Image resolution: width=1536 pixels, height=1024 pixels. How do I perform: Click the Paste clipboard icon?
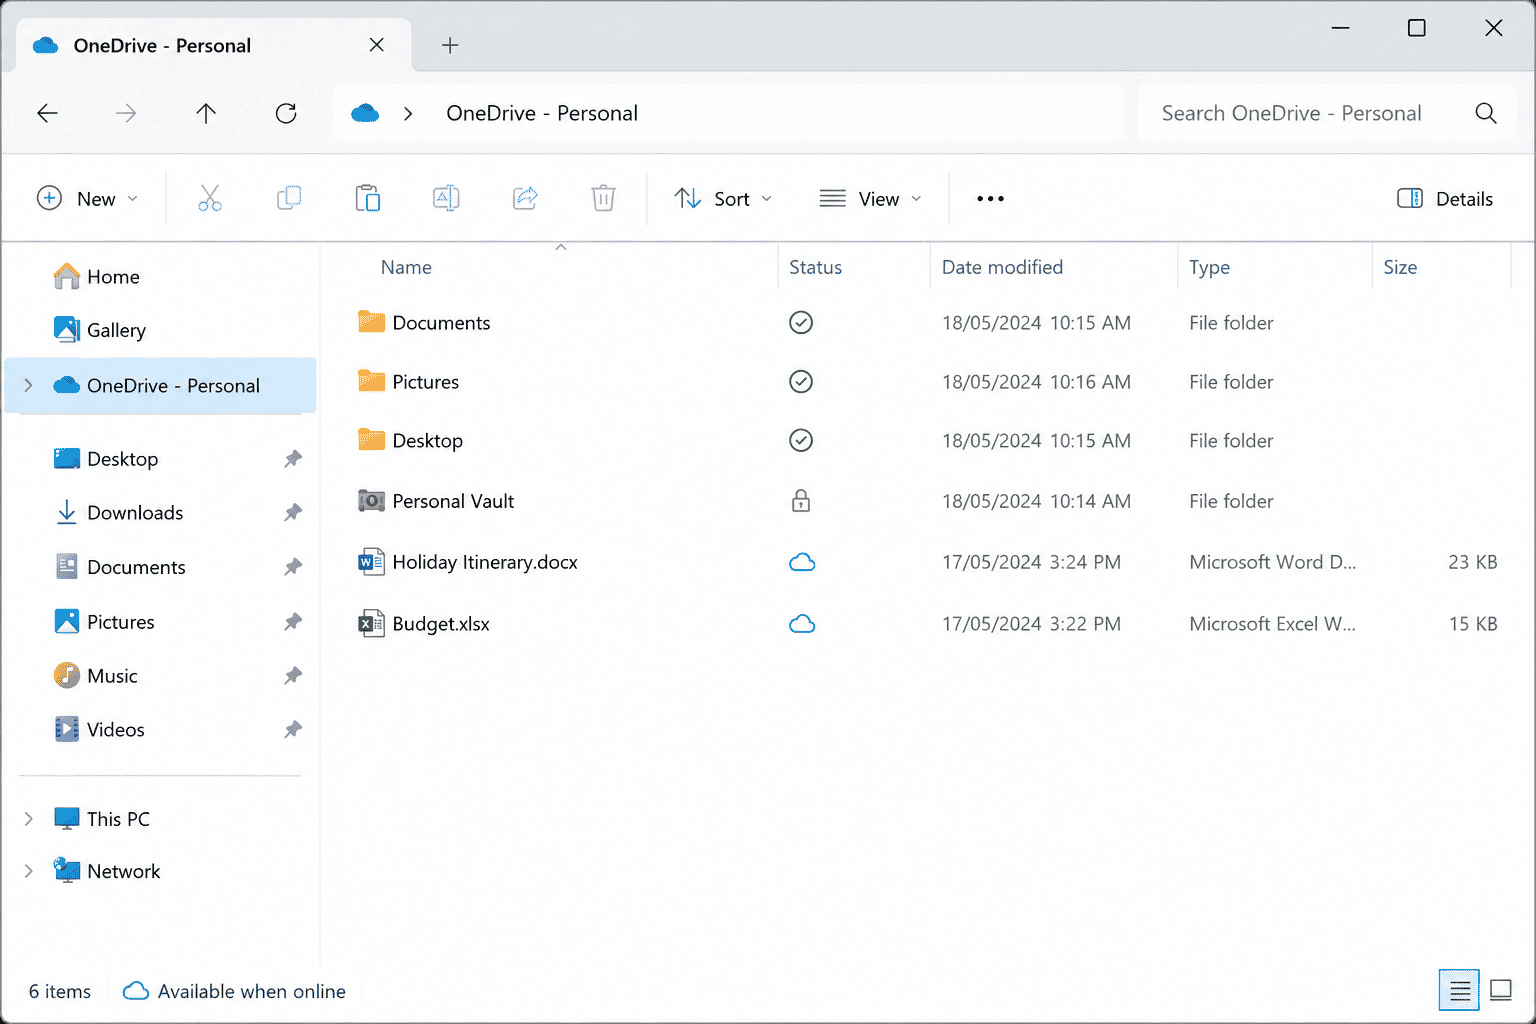[x=368, y=198]
